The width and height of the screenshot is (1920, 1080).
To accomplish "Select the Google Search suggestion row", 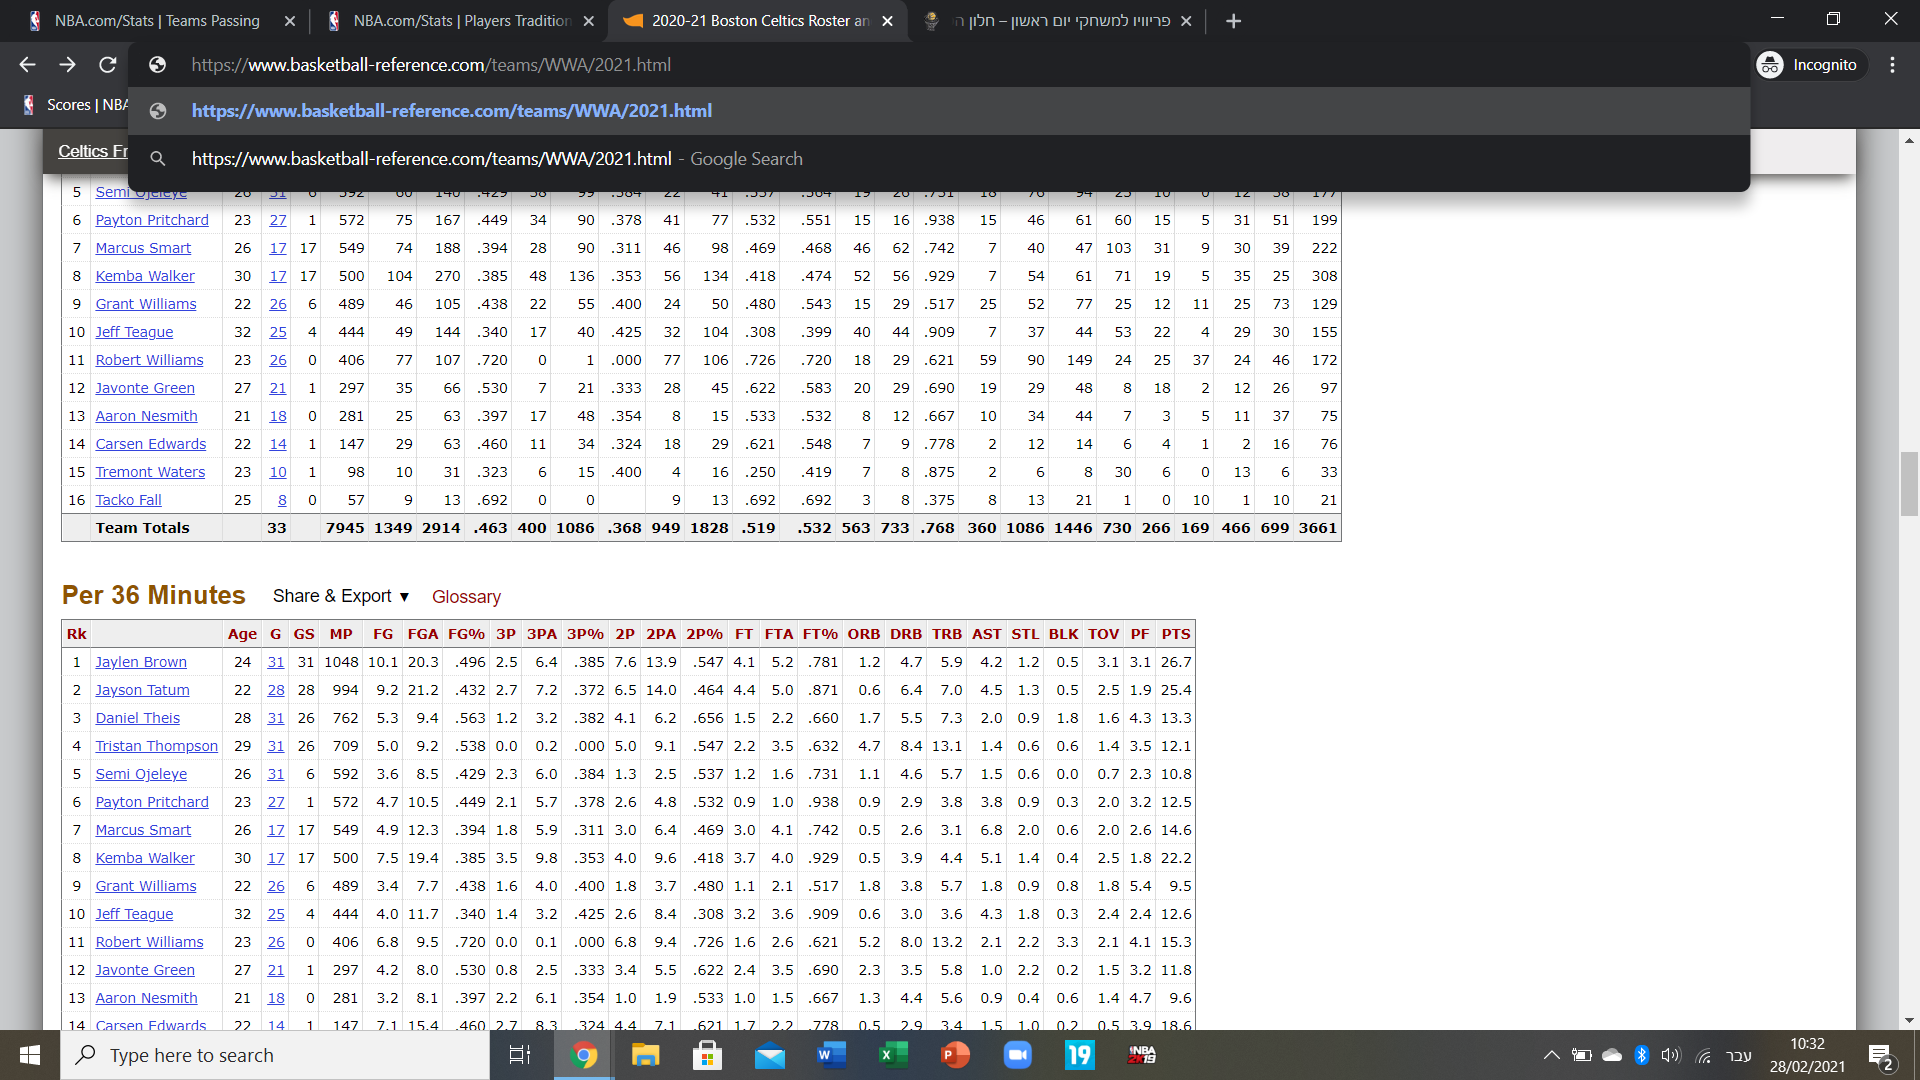I will (x=939, y=159).
